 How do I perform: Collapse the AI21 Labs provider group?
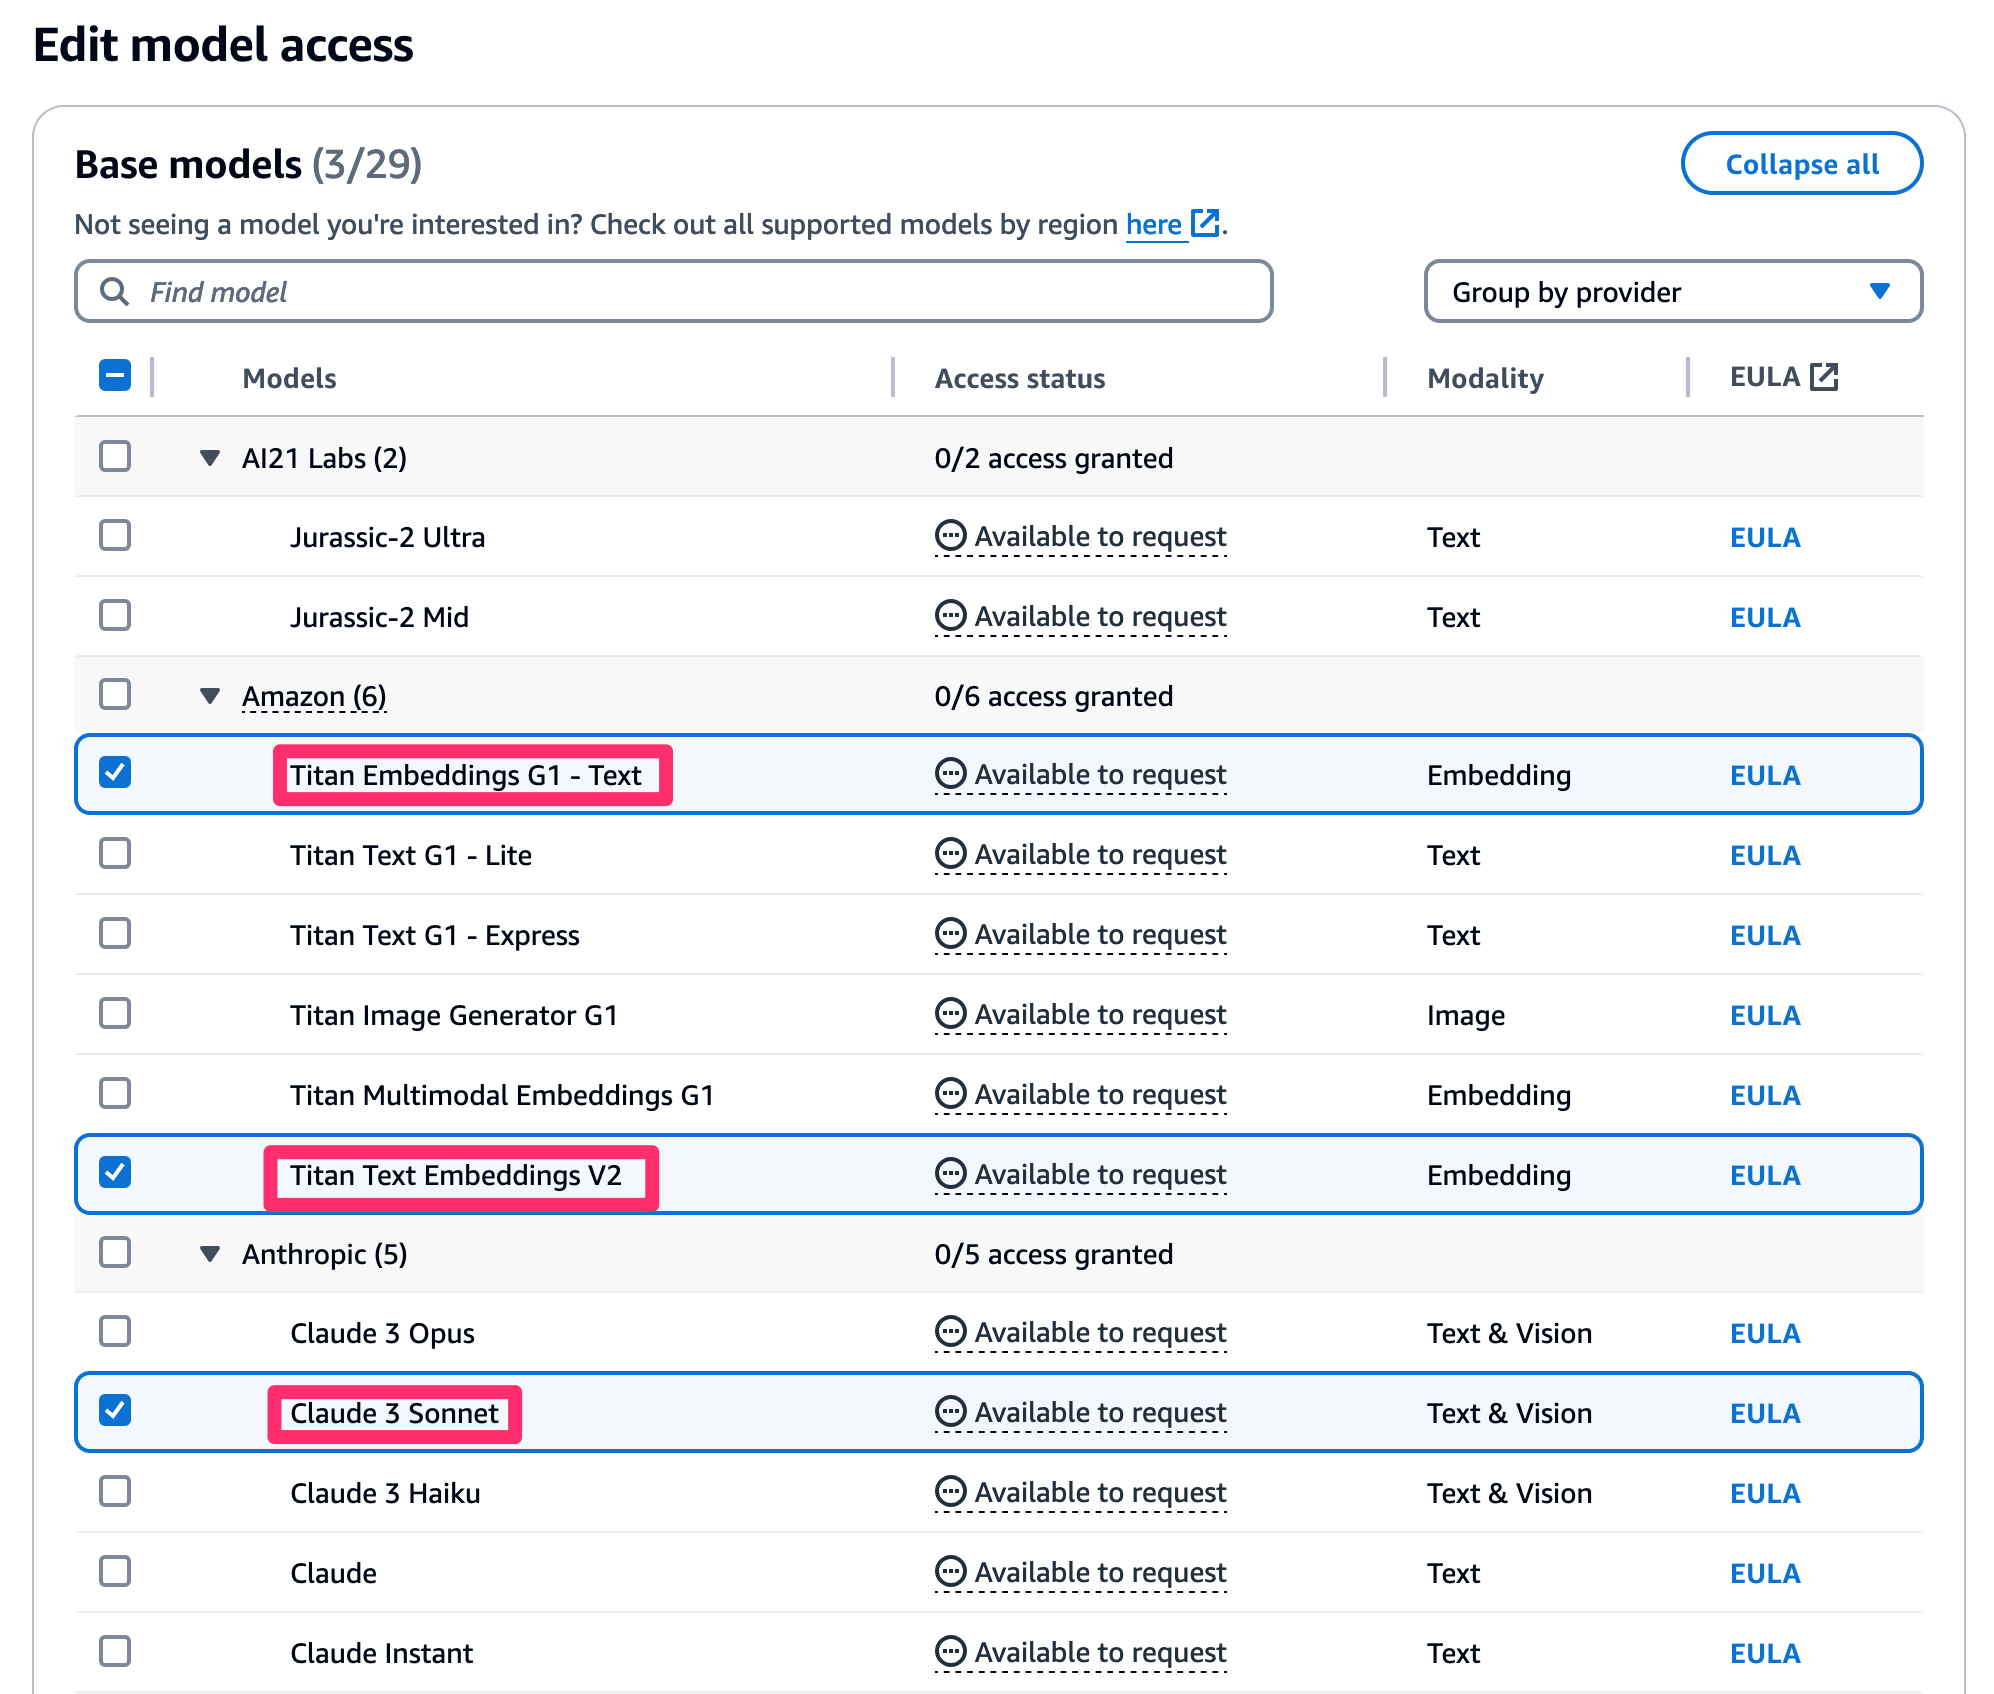pos(210,458)
